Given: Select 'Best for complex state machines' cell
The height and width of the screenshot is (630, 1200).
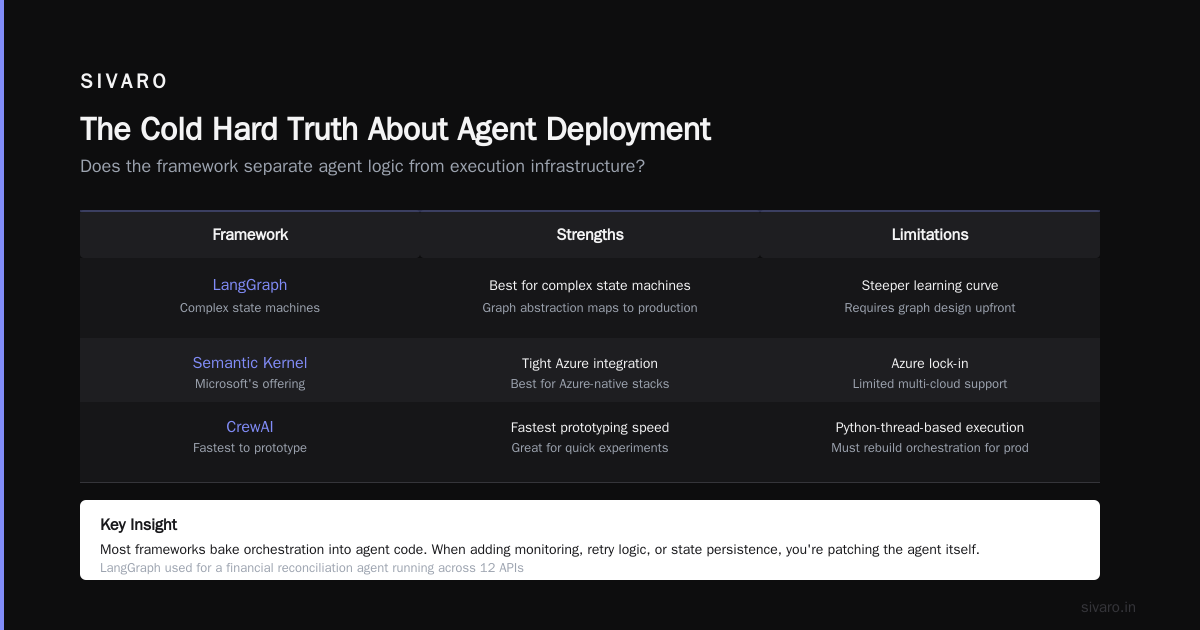Looking at the screenshot, I should tap(590, 285).
